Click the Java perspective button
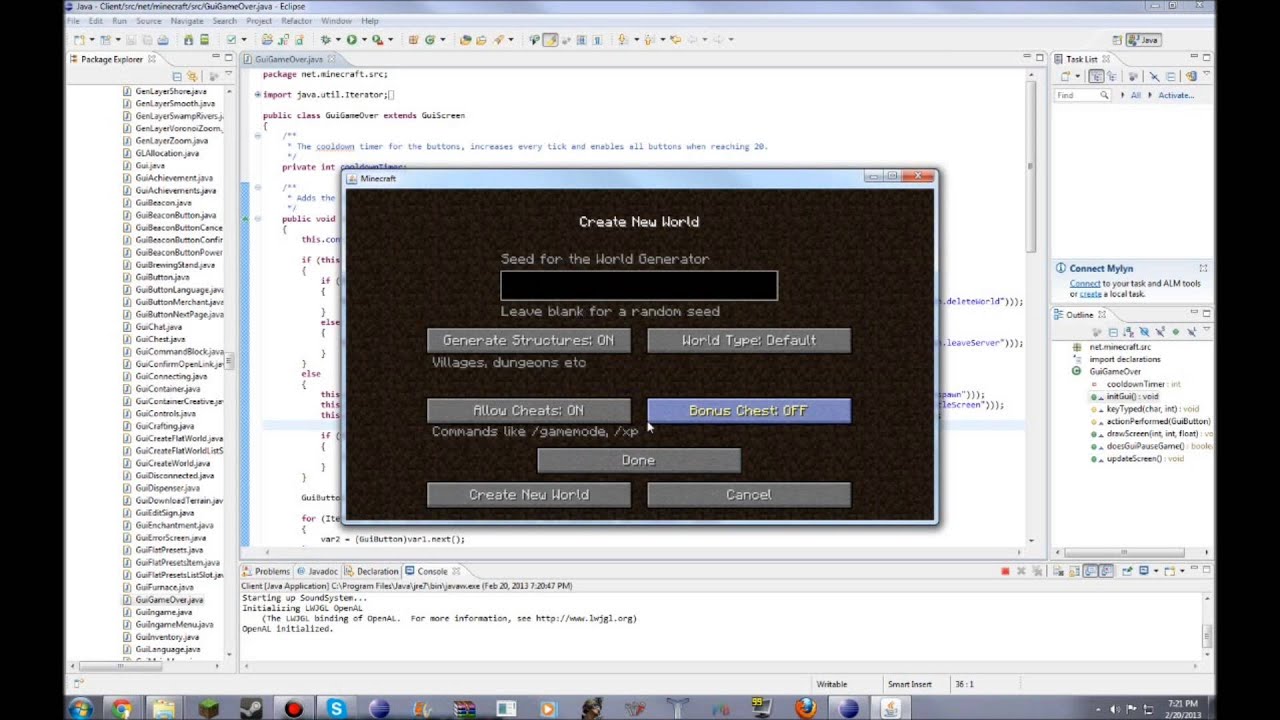The image size is (1280, 720). [1143, 40]
